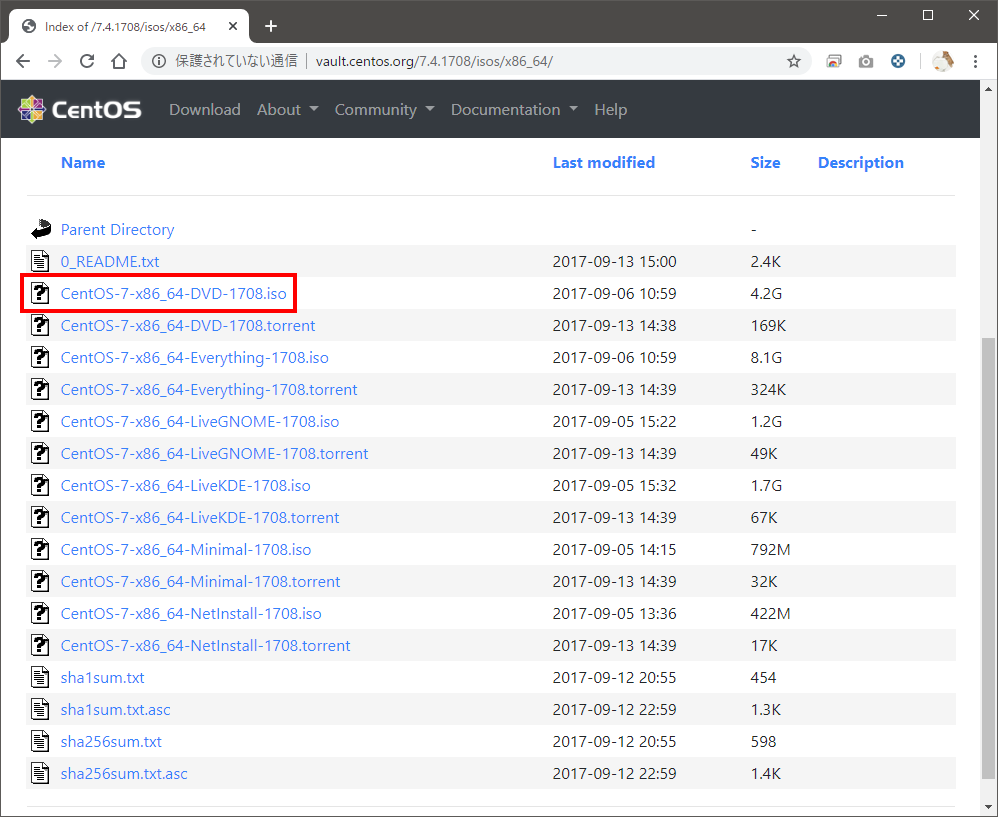Click the vertical scrollbar thumb
The image size is (998, 817).
coord(988,559)
